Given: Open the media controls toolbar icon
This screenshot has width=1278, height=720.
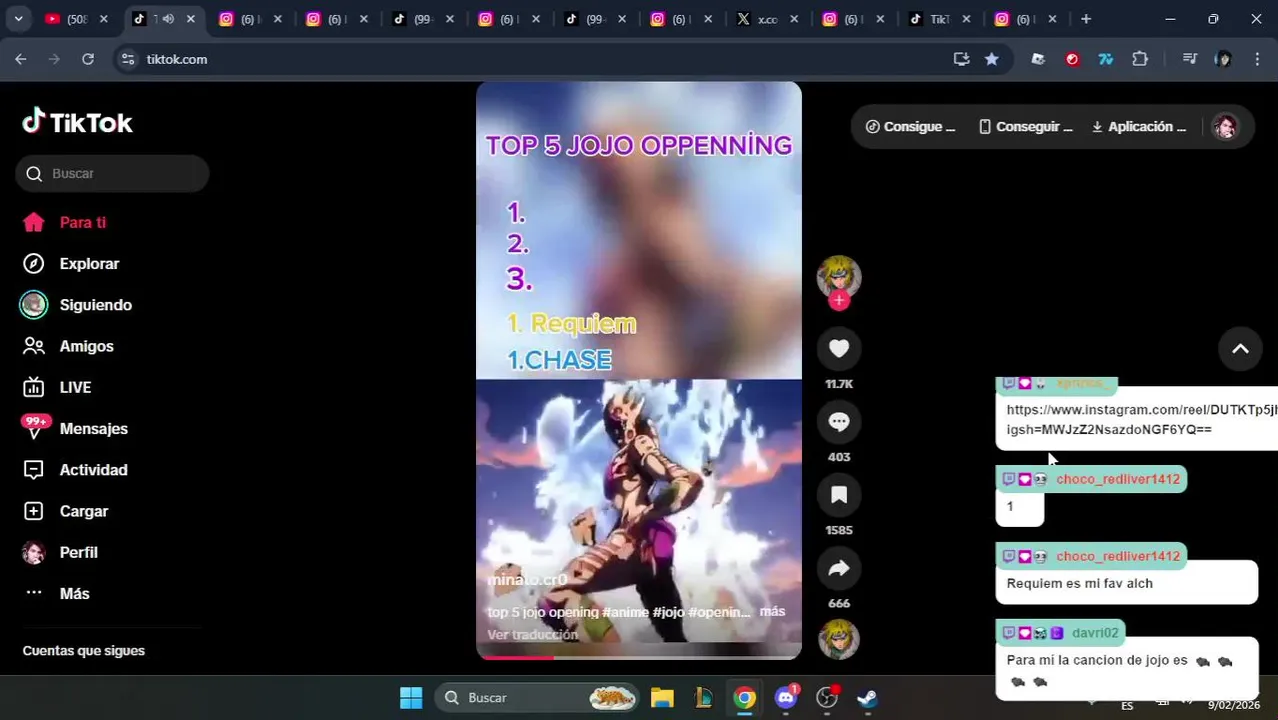Looking at the screenshot, I should point(1189,59).
